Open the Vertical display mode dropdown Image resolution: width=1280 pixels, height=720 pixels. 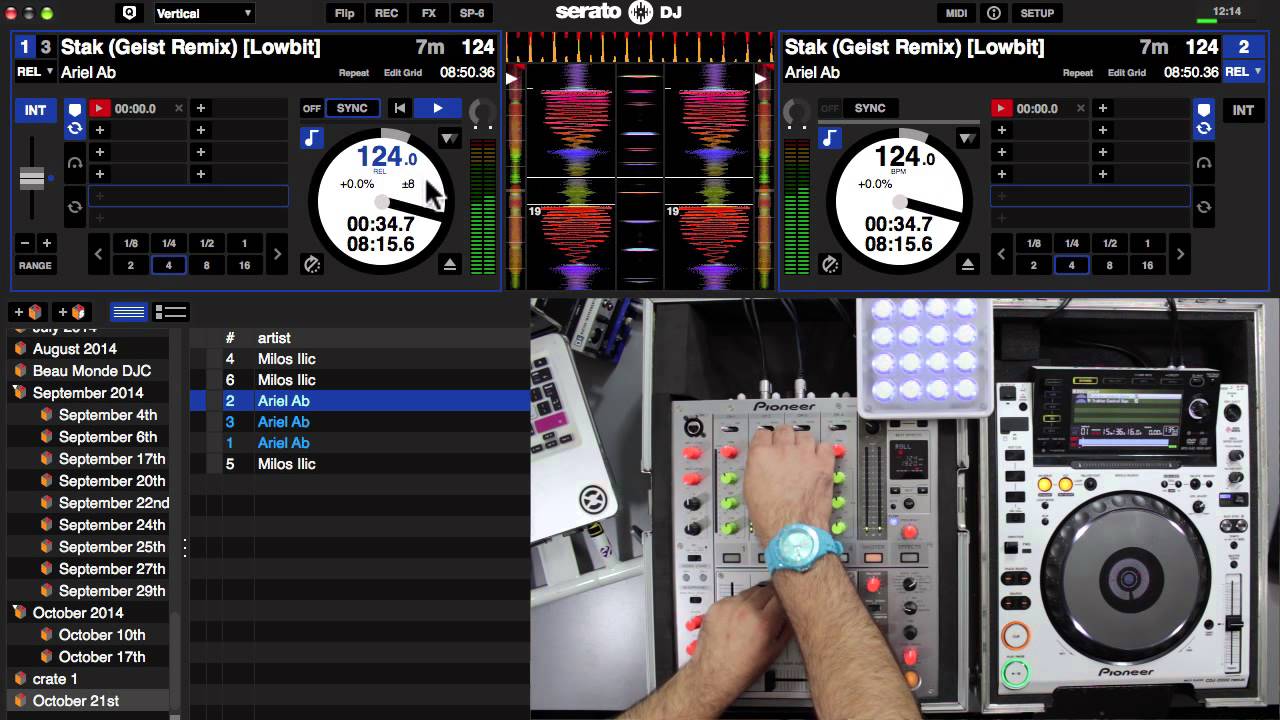(x=204, y=13)
